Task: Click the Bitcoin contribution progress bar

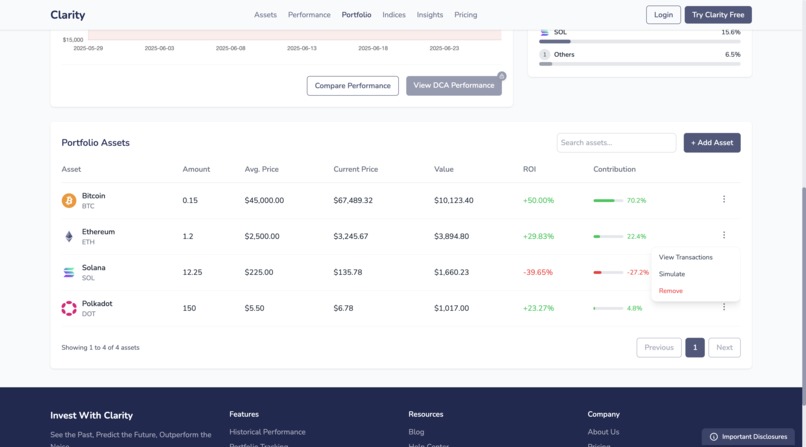Action: [x=608, y=200]
